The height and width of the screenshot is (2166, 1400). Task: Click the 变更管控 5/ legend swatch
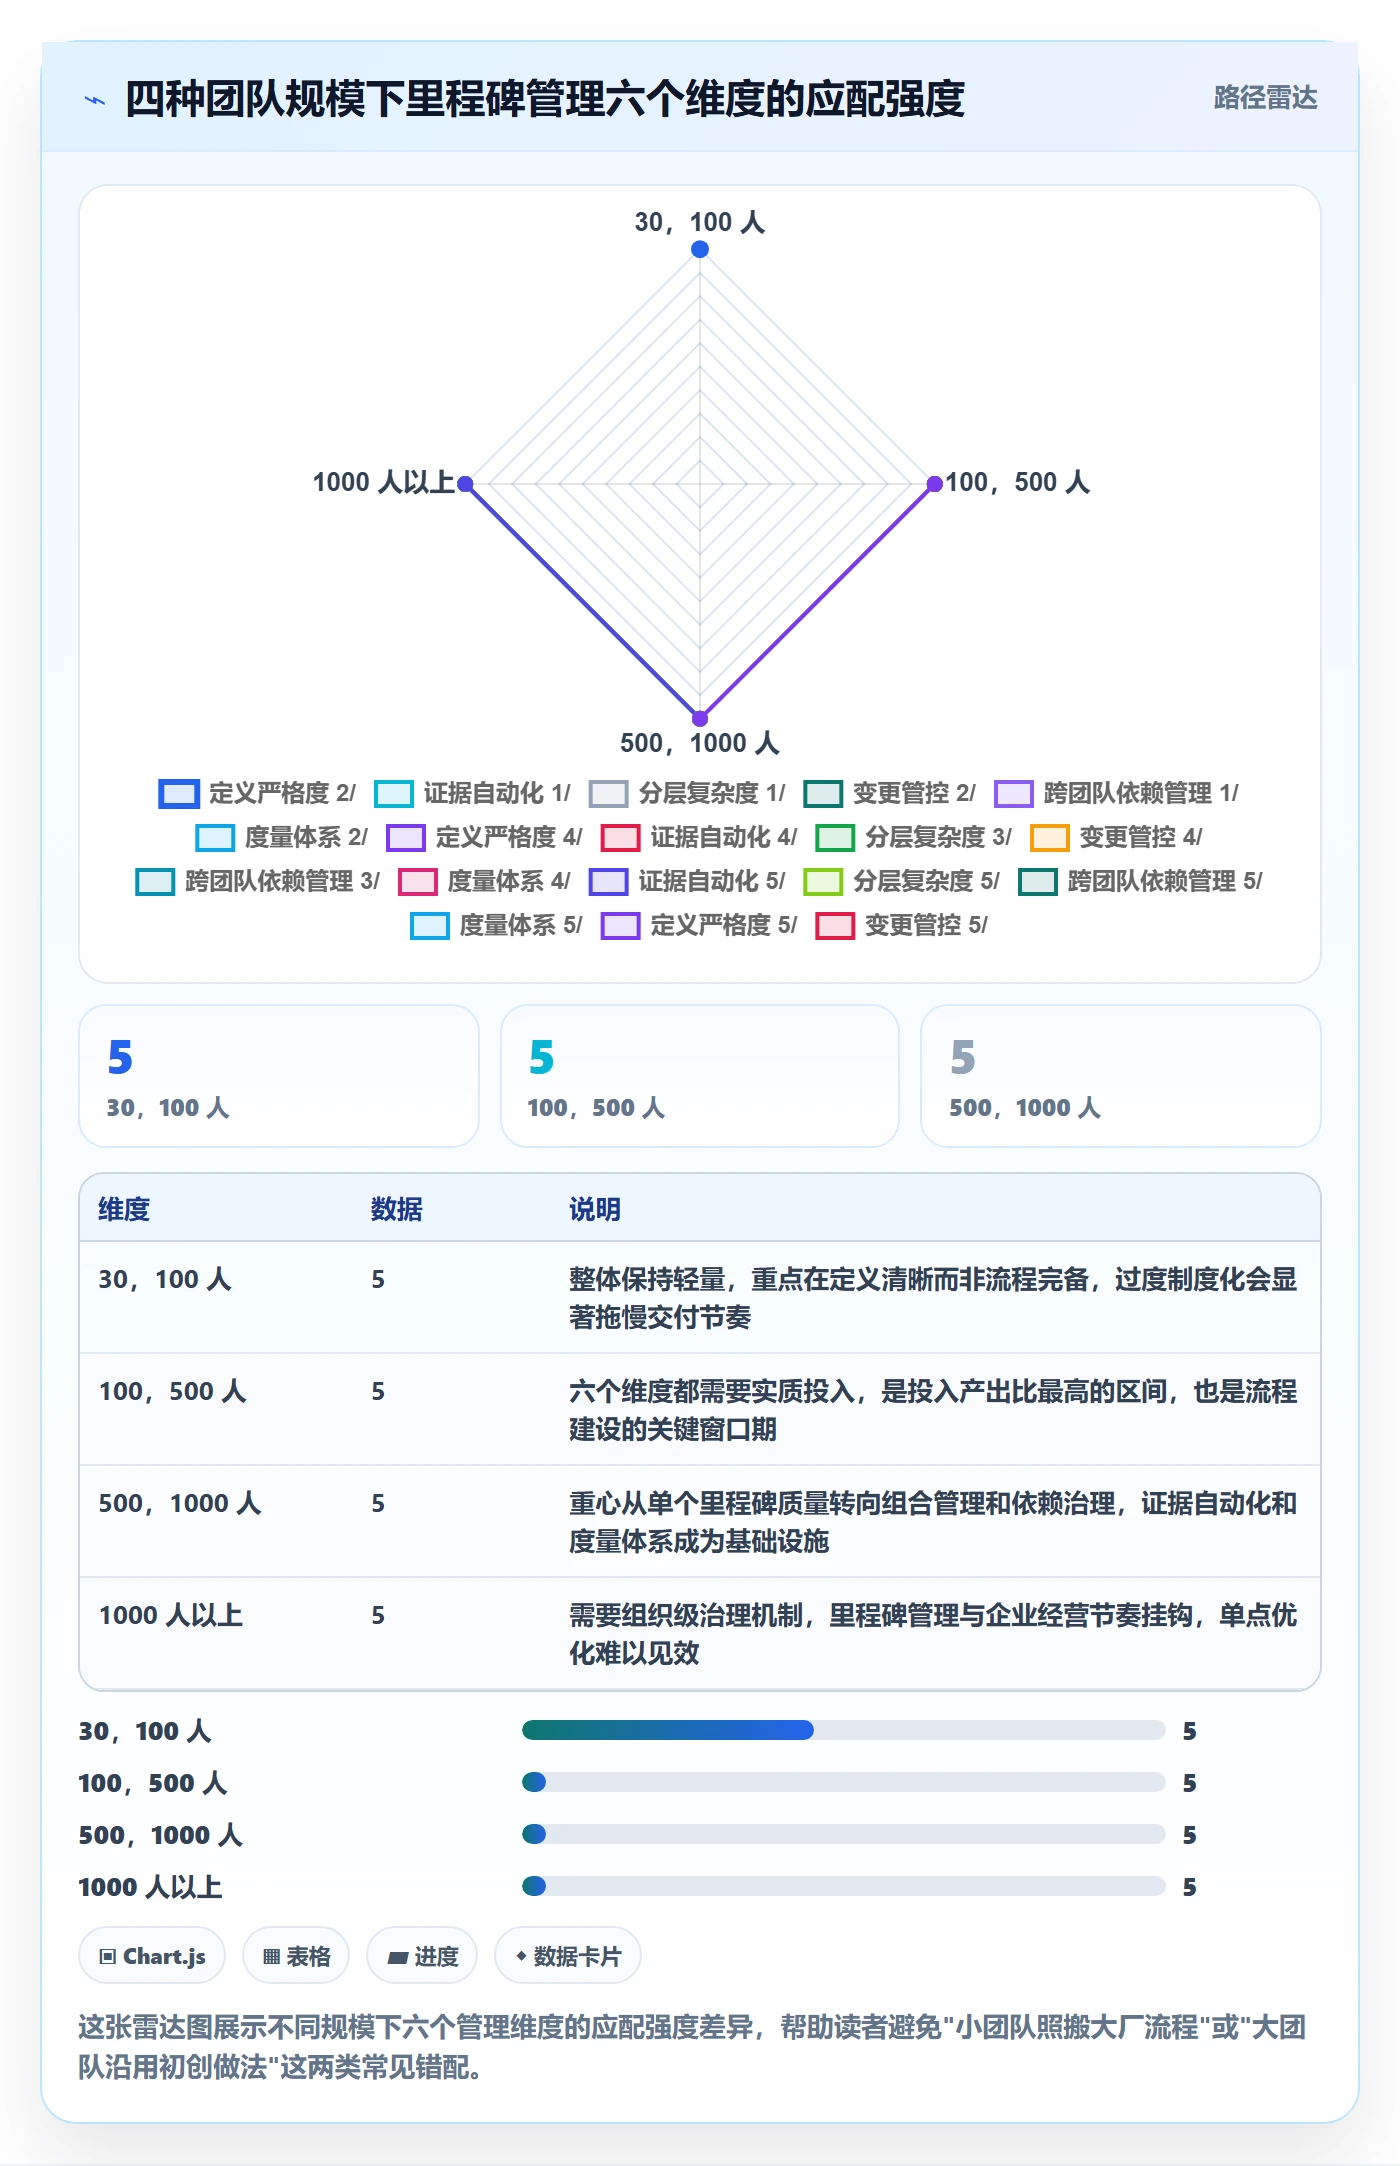(835, 925)
